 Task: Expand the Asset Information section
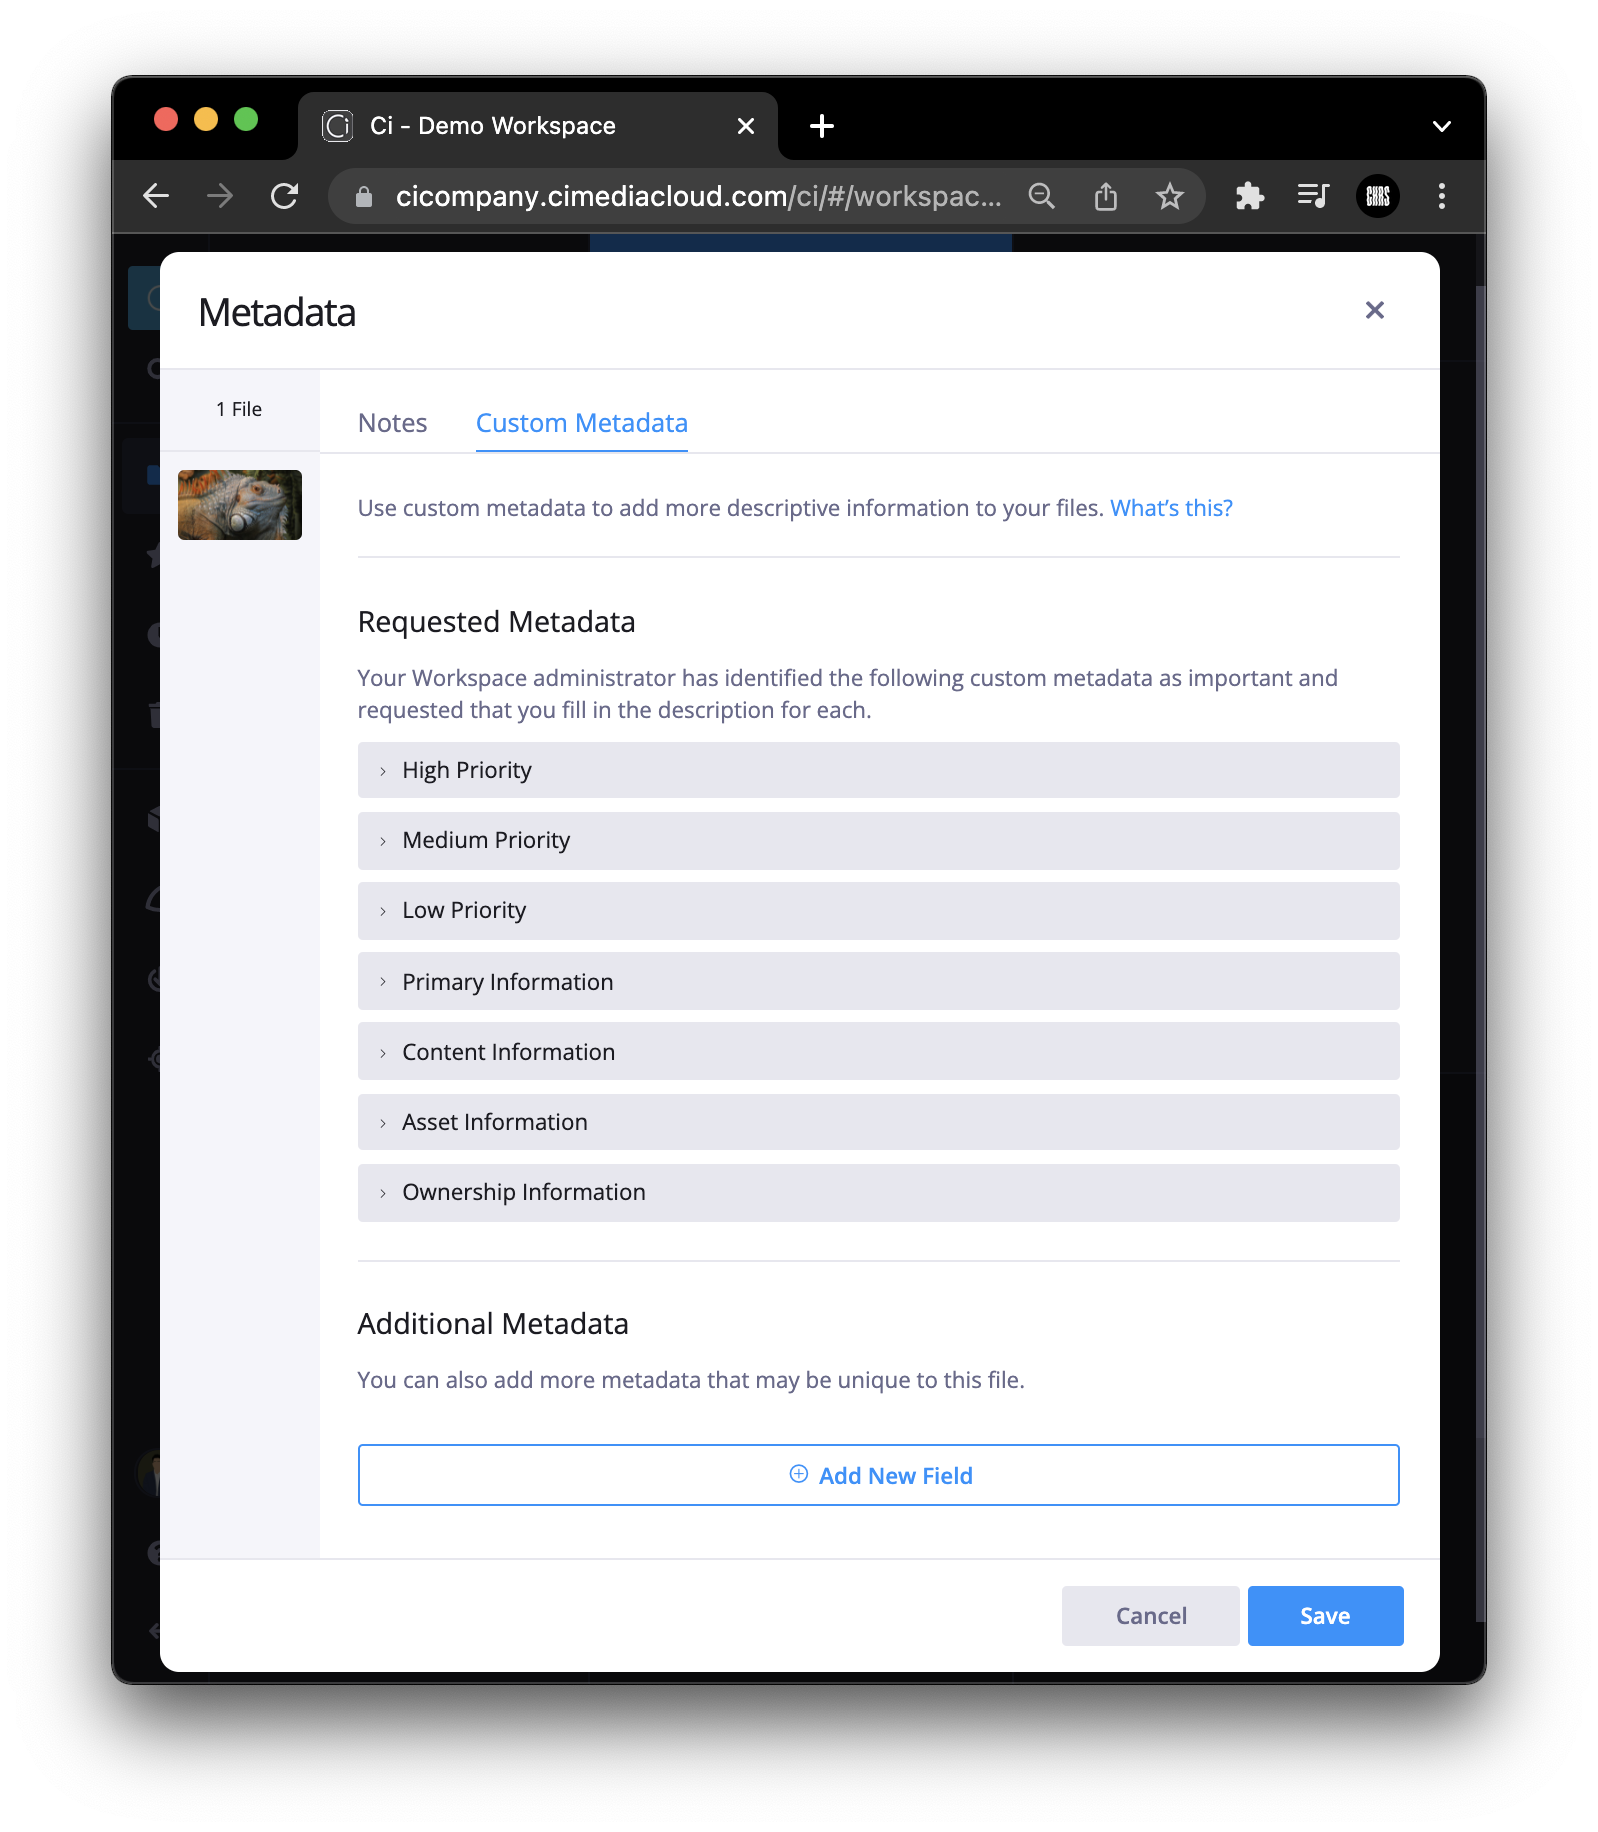(x=879, y=1122)
